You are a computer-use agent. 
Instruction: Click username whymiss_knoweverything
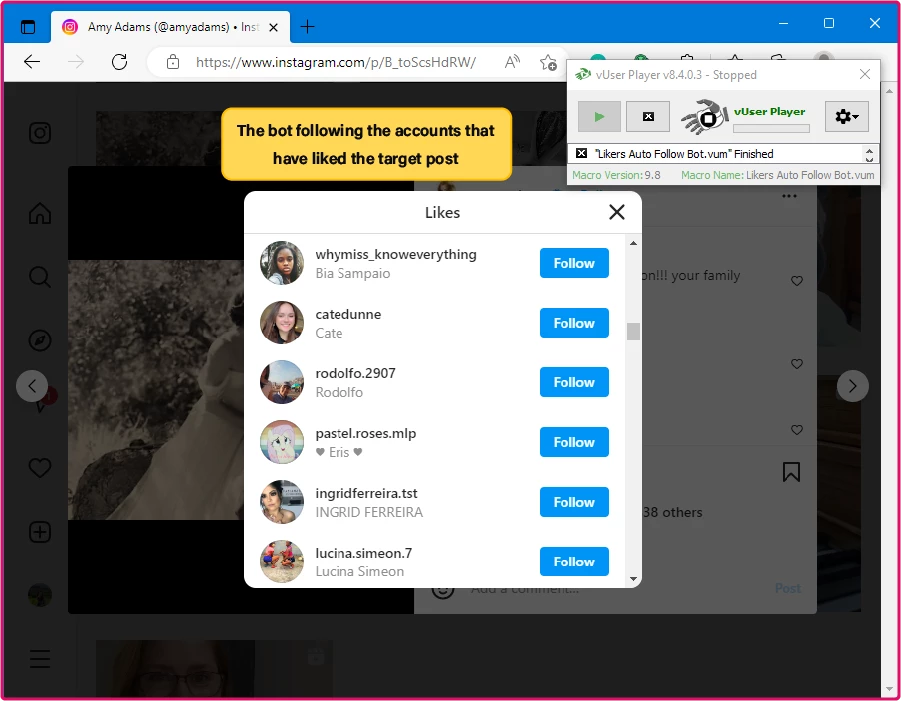tap(396, 255)
